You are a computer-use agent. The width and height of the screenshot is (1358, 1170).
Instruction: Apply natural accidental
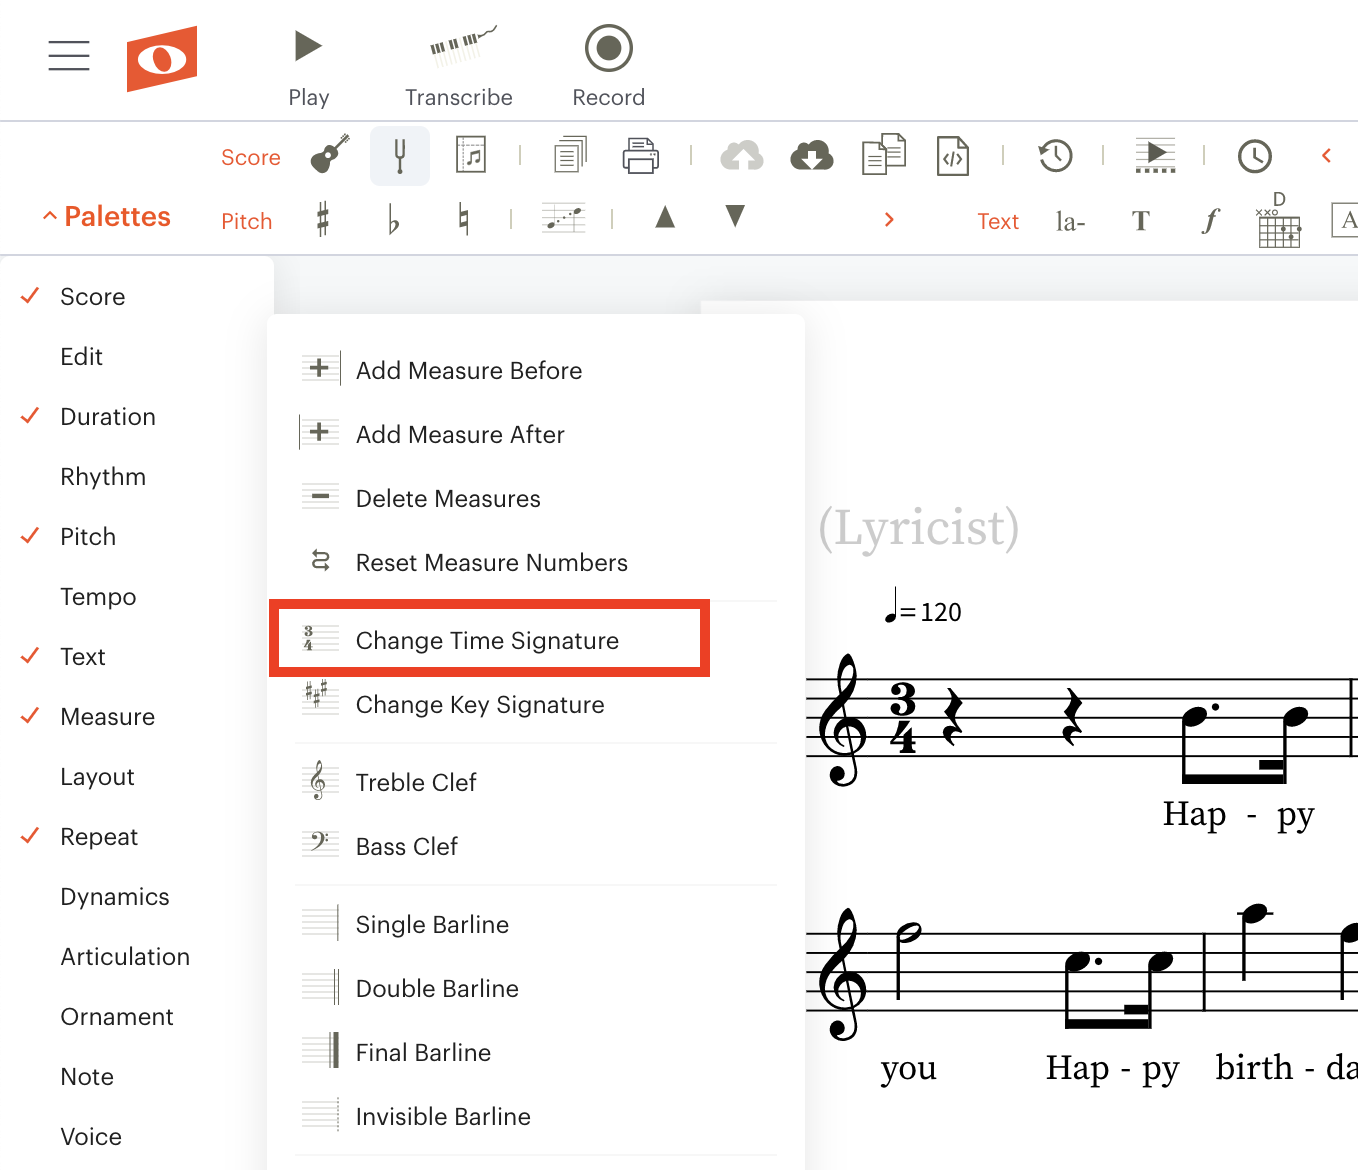click(x=463, y=219)
